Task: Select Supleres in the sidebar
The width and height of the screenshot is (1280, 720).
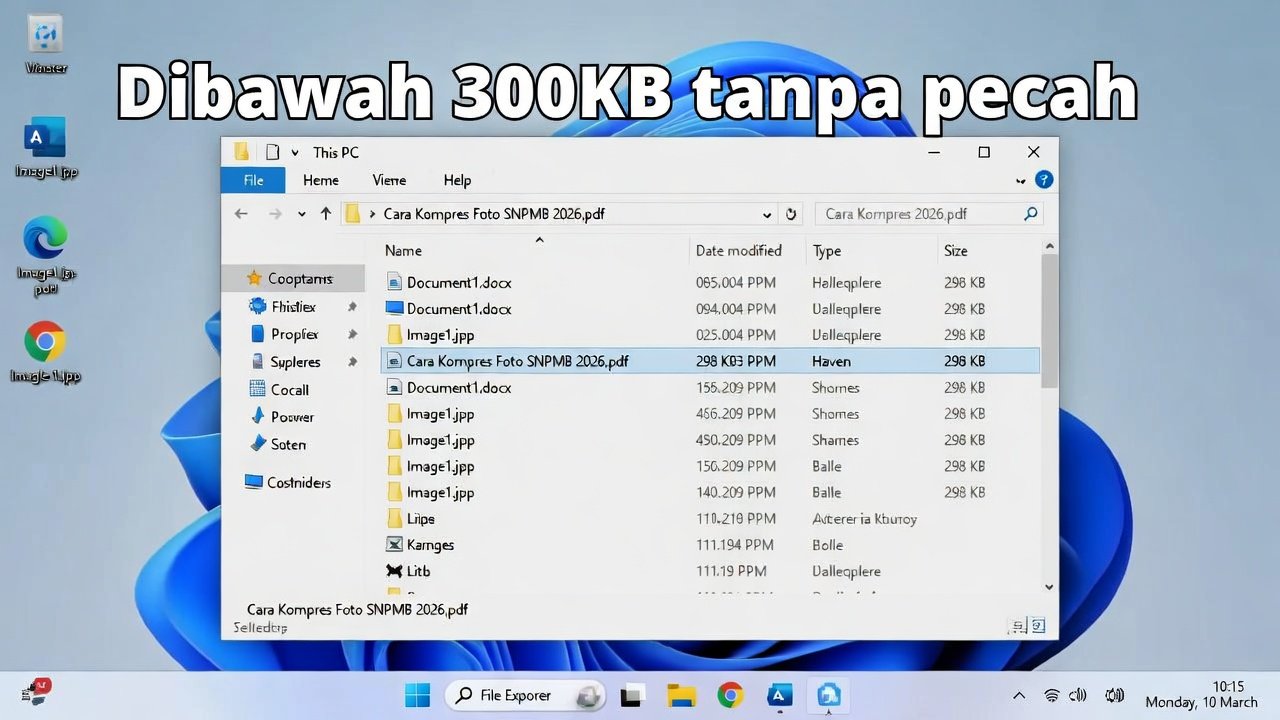Action: coord(294,362)
